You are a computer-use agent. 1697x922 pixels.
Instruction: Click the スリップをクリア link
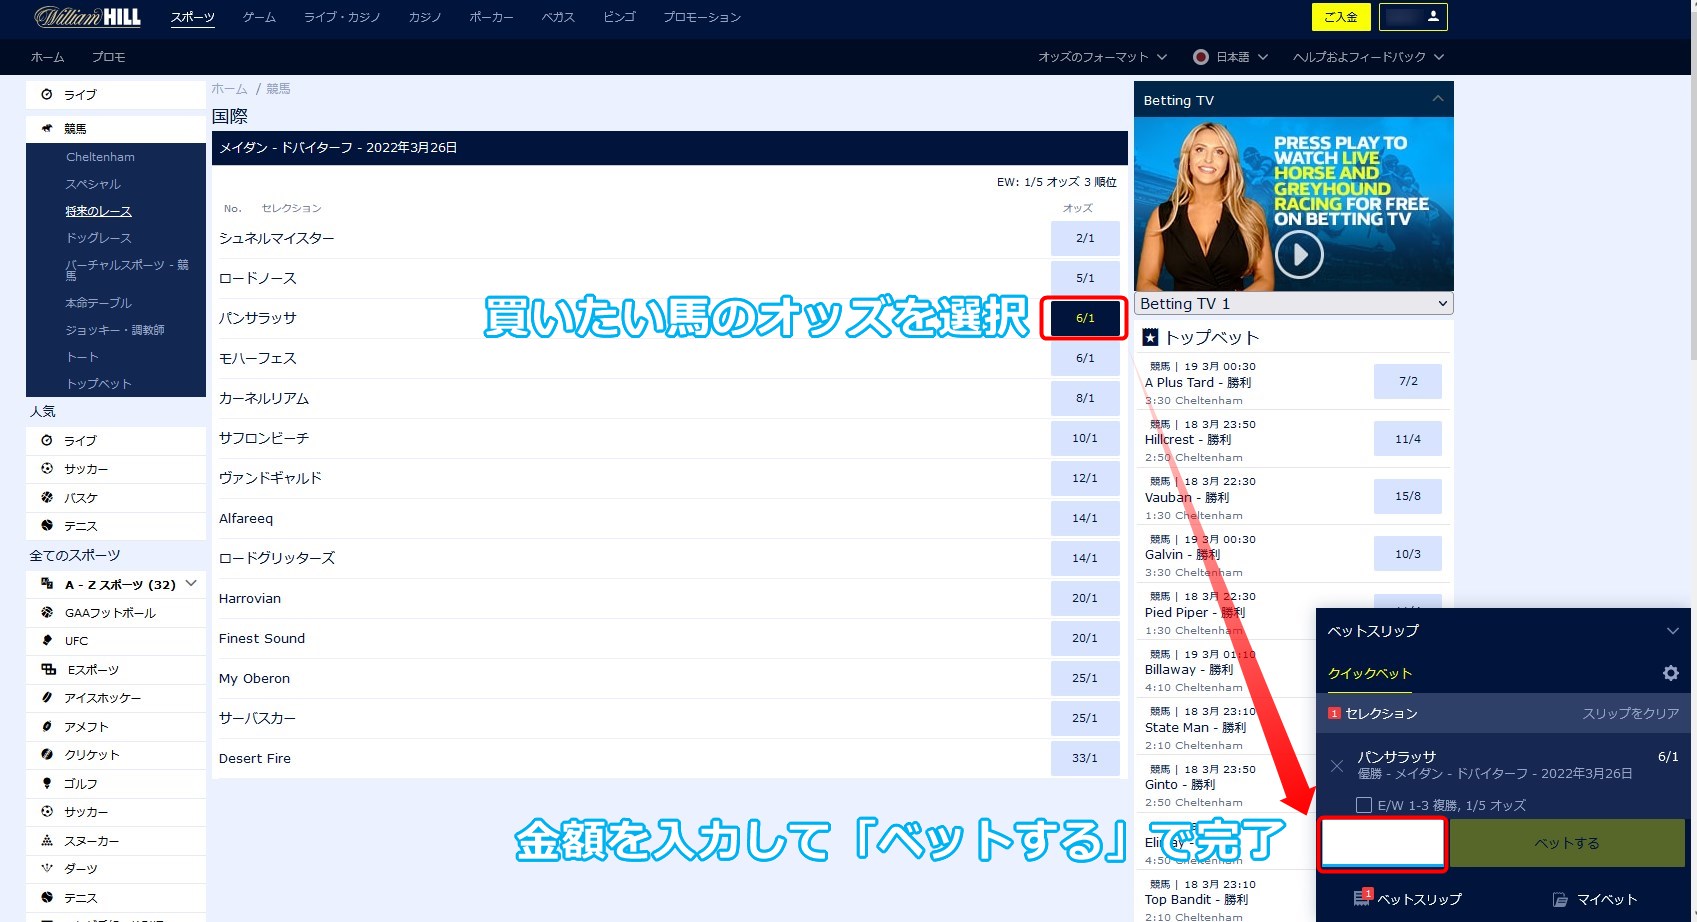click(1630, 713)
